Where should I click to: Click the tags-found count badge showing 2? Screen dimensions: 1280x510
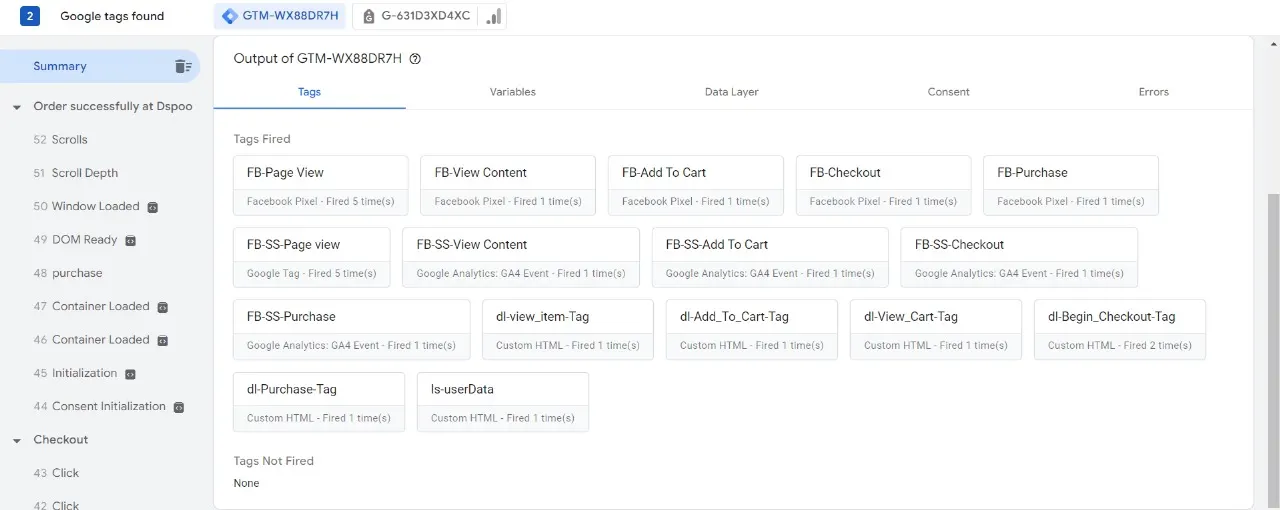[x=30, y=16]
